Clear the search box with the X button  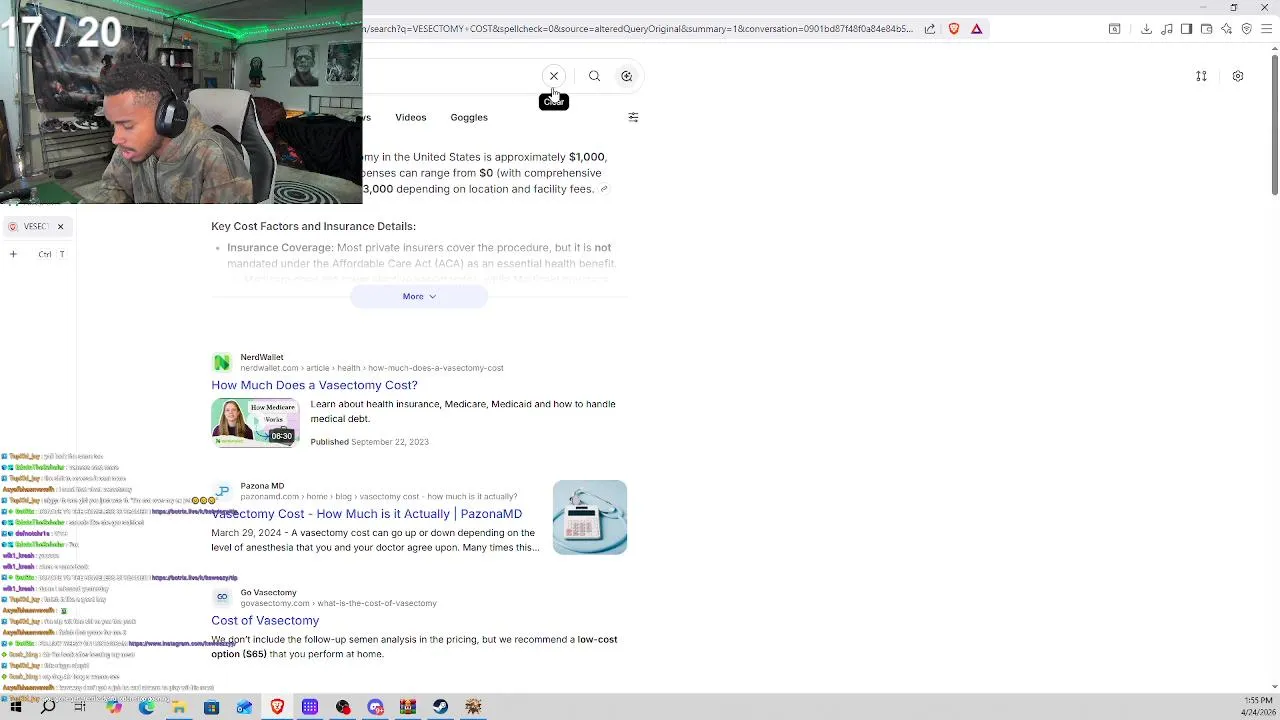point(554,76)
